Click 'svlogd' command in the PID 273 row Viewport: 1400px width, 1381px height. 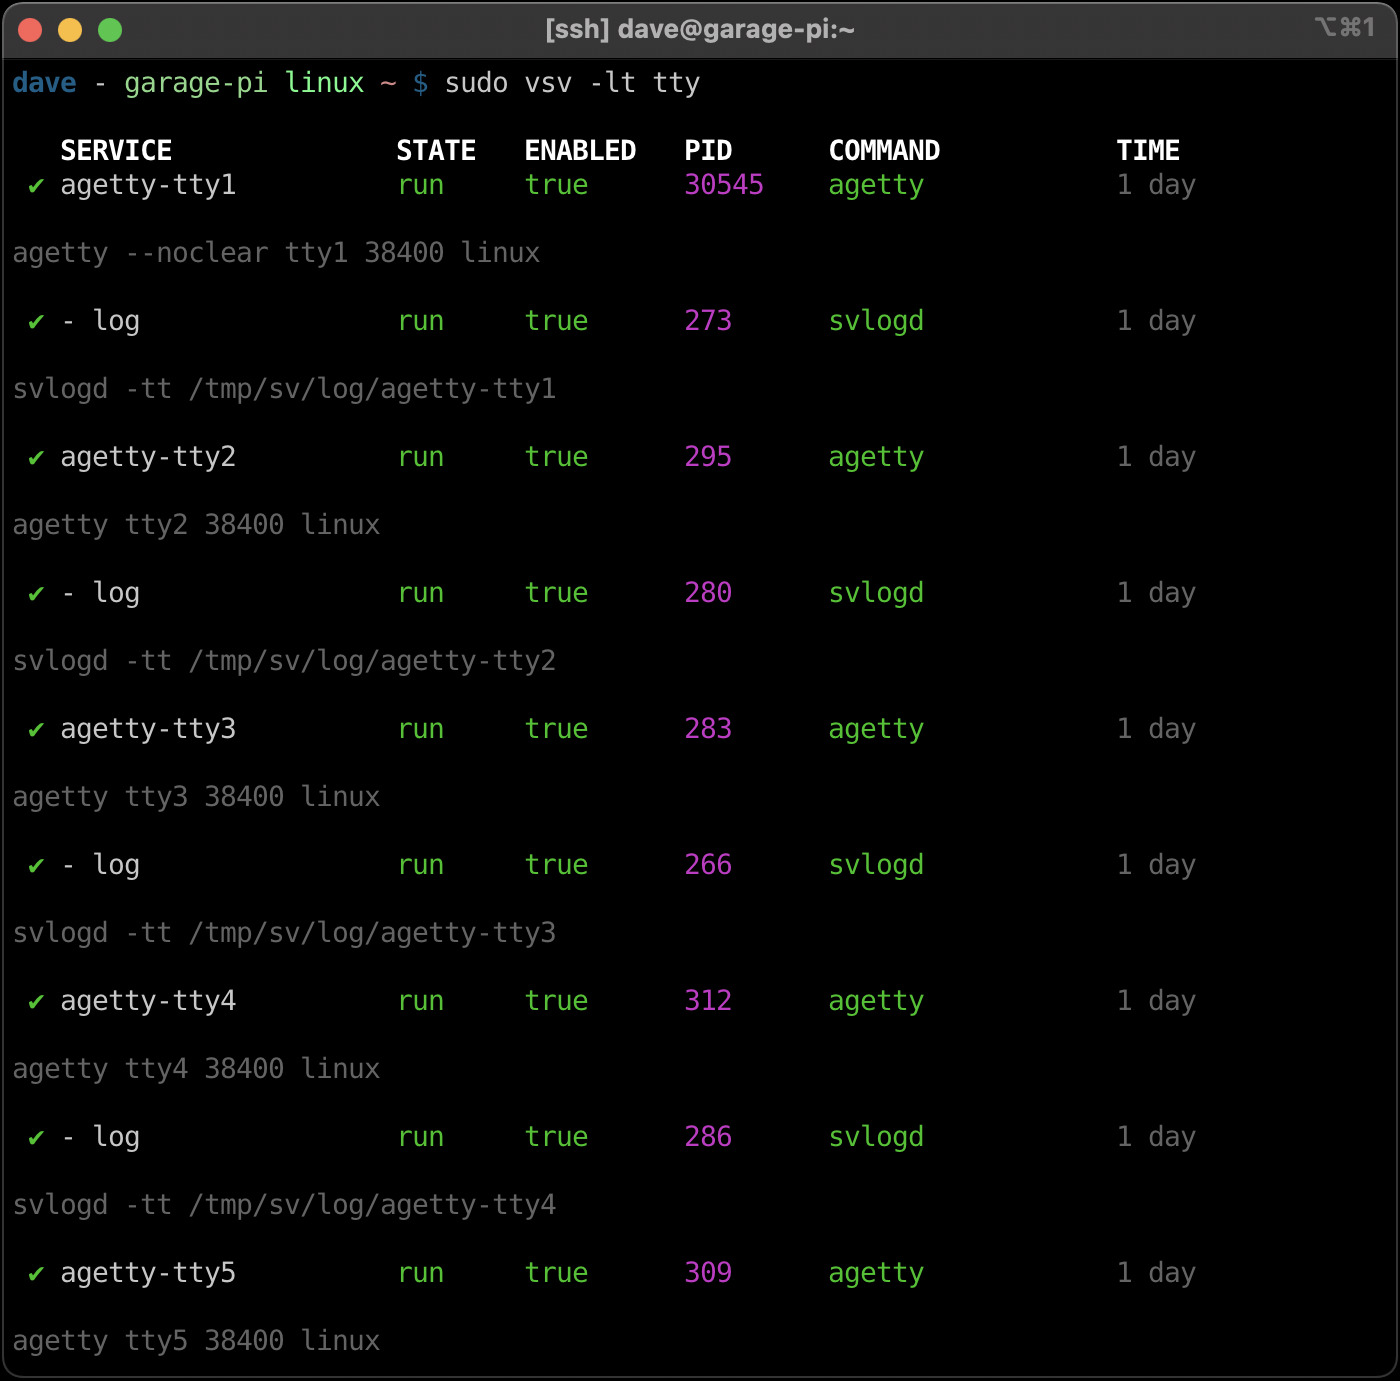[x=876, y=322]
